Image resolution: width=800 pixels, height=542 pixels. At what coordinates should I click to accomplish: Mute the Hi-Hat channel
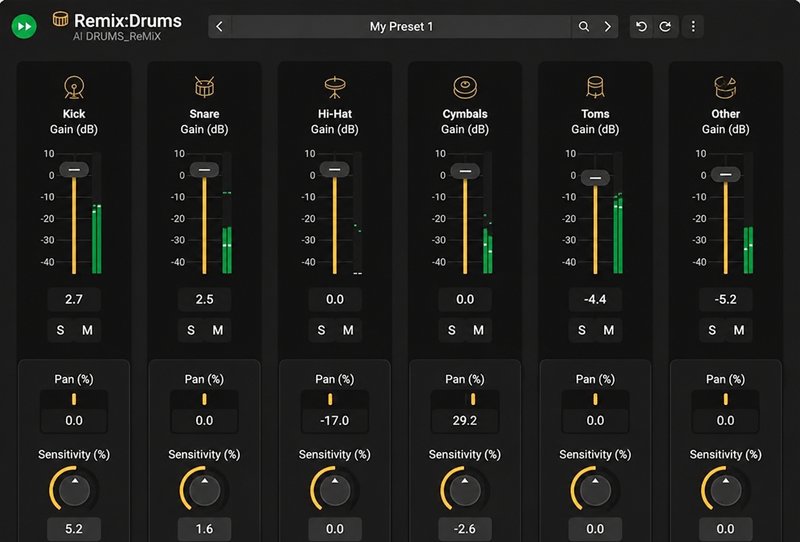pyautogui.click(x=348, y=330)
